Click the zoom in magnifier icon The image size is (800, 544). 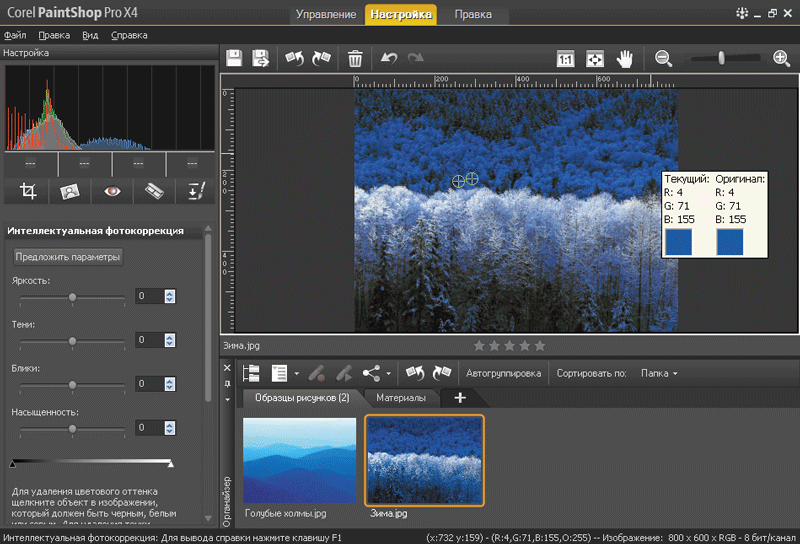pyautogui.click(x=782, y=59)
